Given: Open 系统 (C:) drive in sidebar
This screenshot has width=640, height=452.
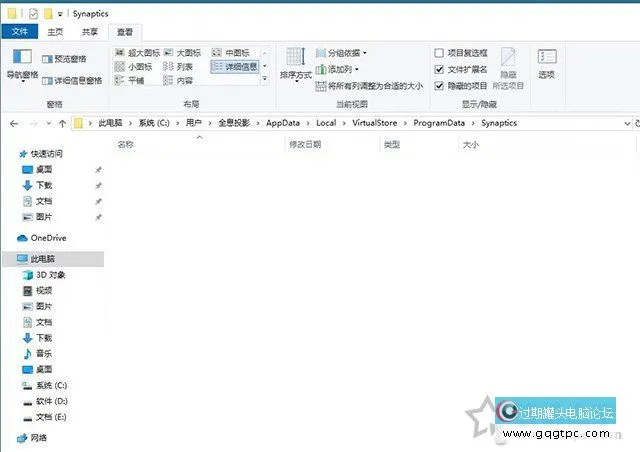Looking at the screenshot, I should tap(44, 385).
